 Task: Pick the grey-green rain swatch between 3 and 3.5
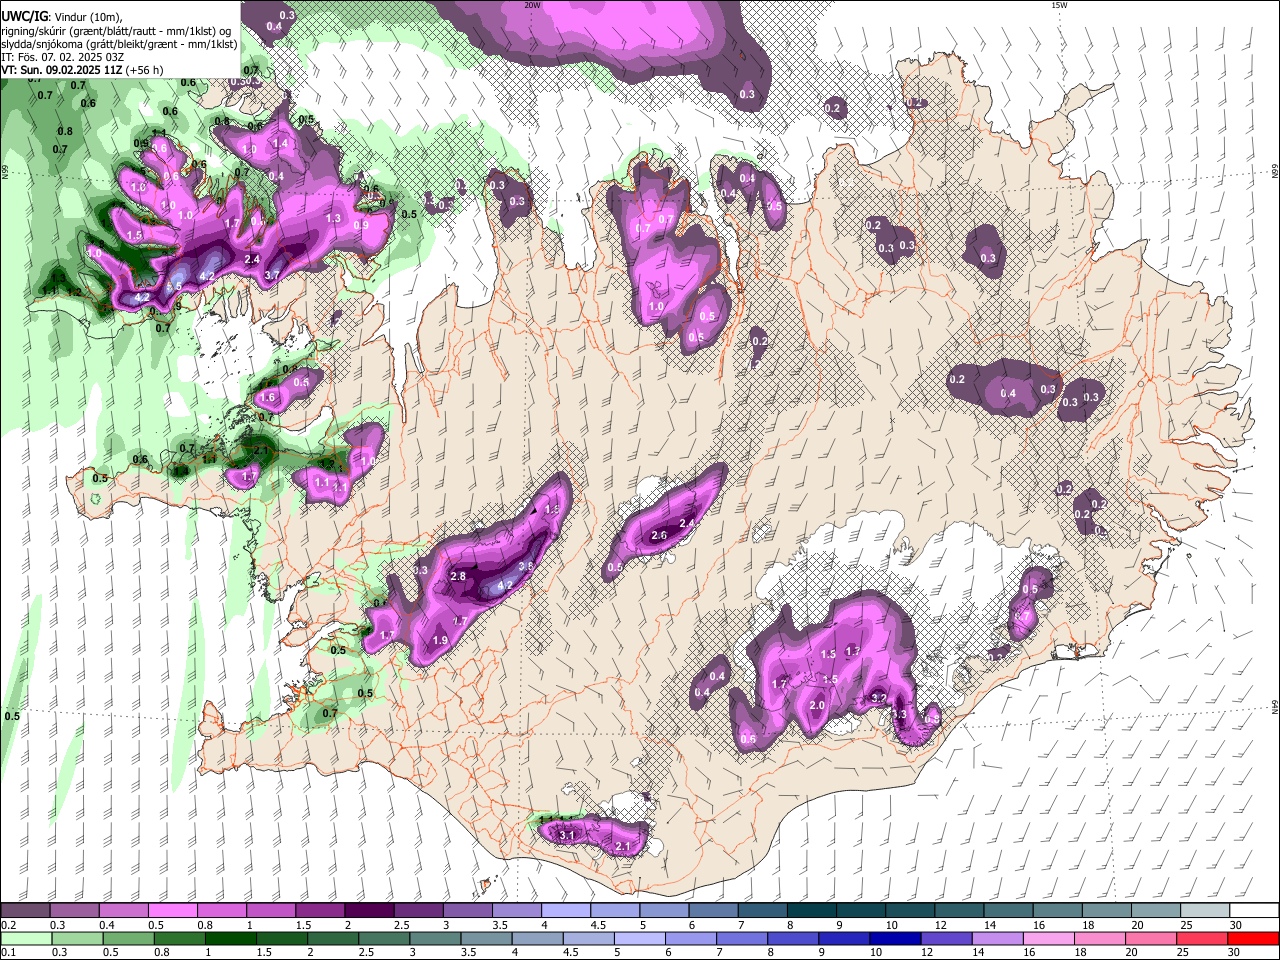433,938
